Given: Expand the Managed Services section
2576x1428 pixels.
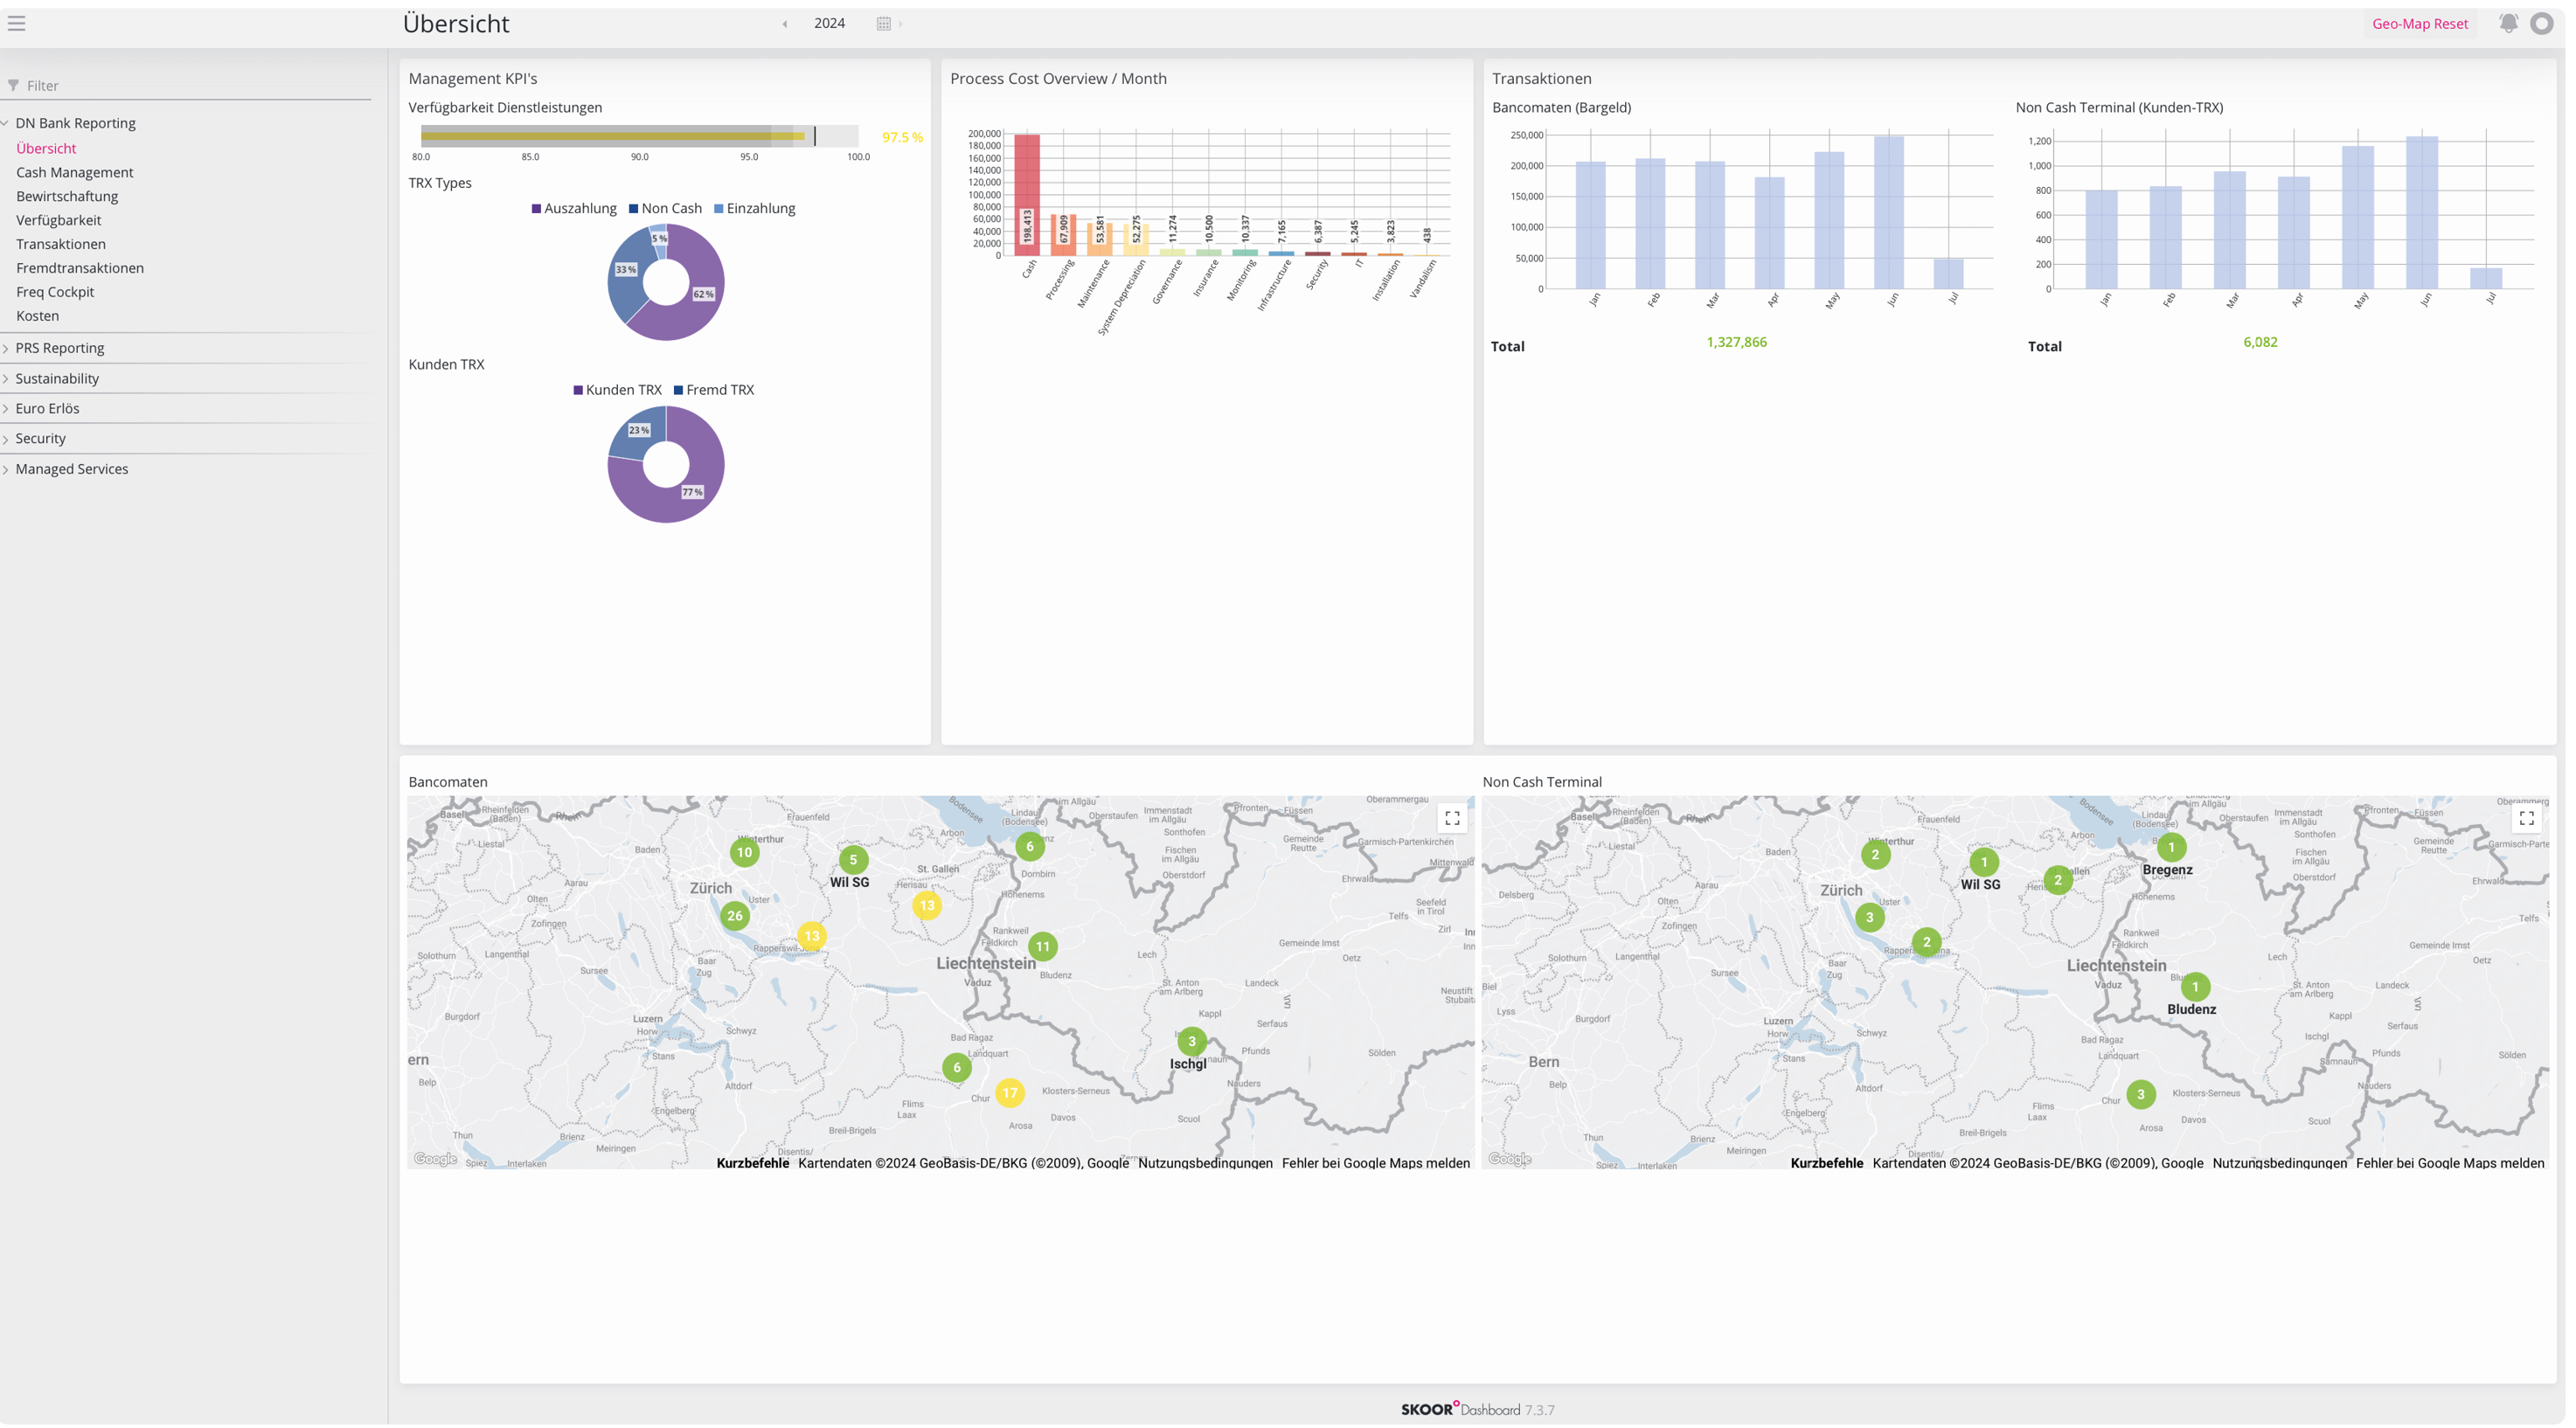Looking at the screenshot, I should click(71, 468).
